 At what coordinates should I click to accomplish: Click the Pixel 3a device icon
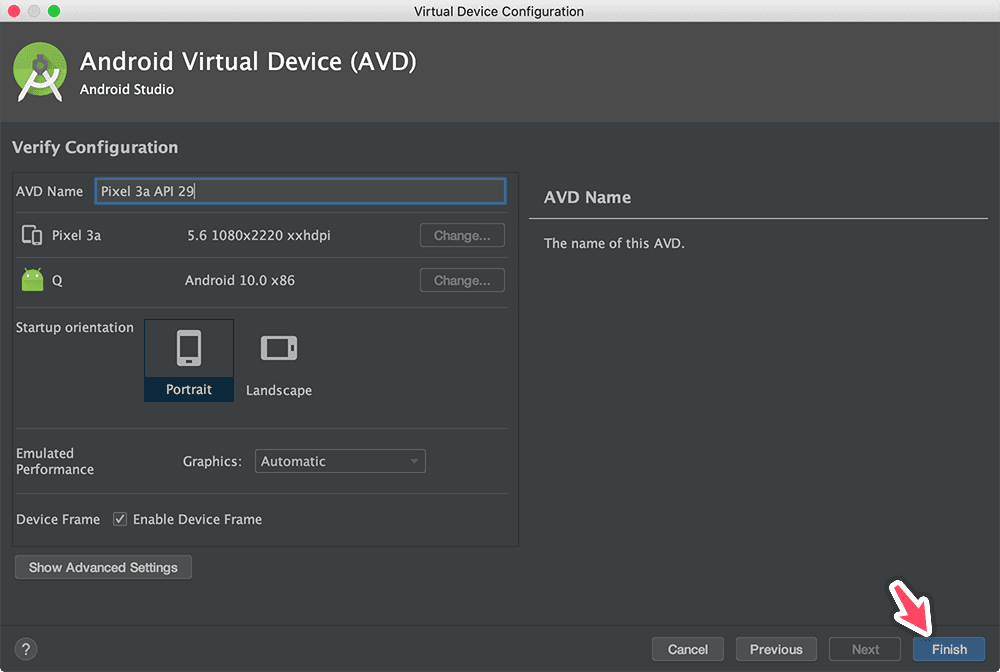(x=32, y=235)
